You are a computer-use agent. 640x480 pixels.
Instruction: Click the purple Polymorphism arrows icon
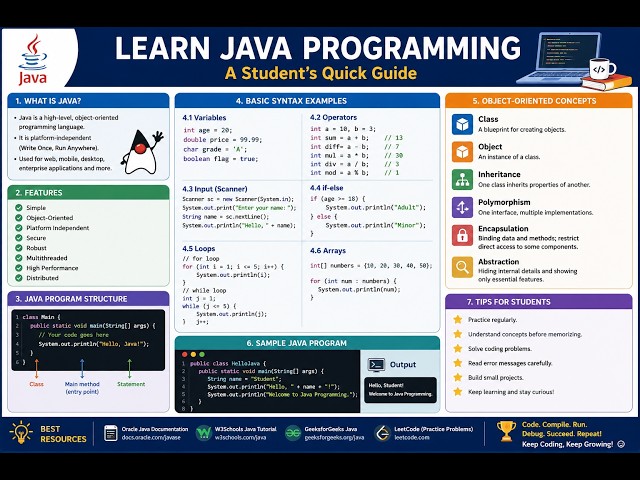pos(462,207)
